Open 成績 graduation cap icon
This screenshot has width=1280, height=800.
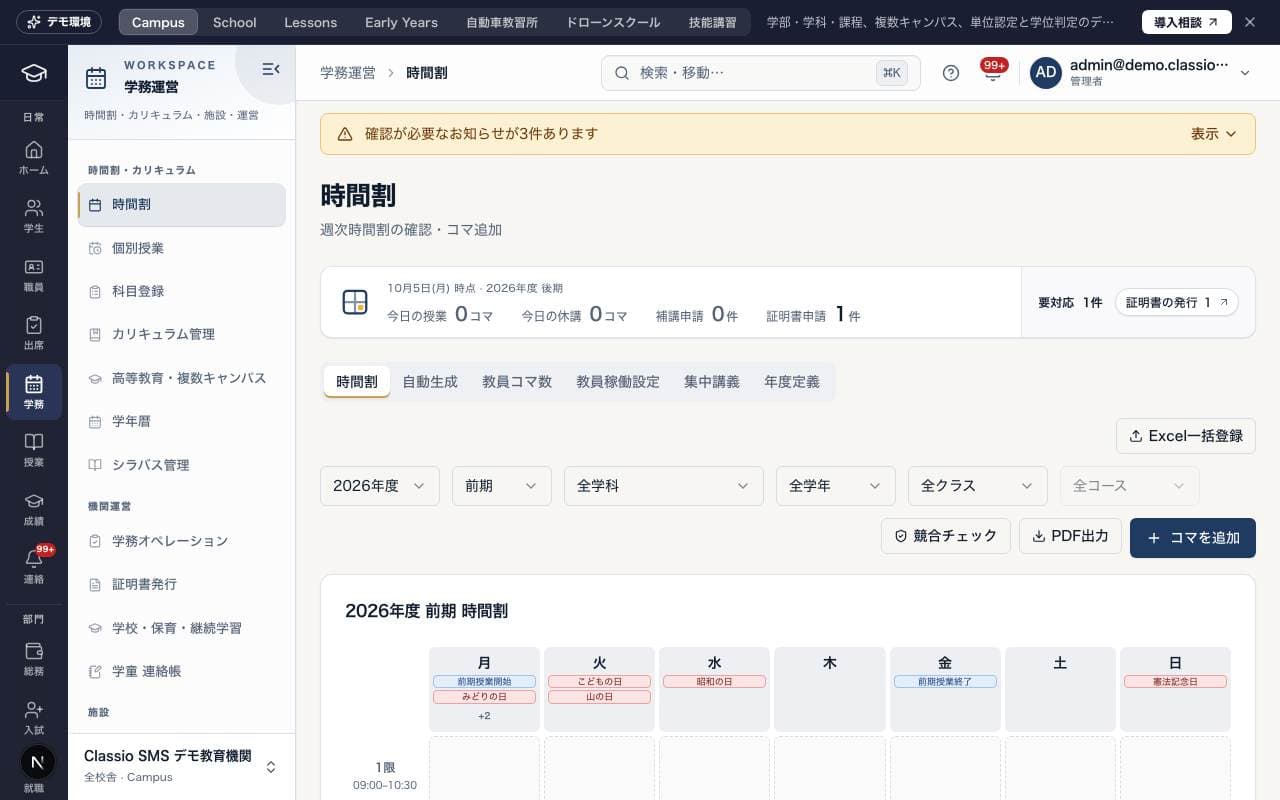pyautogui.click(x=34, y=509)
